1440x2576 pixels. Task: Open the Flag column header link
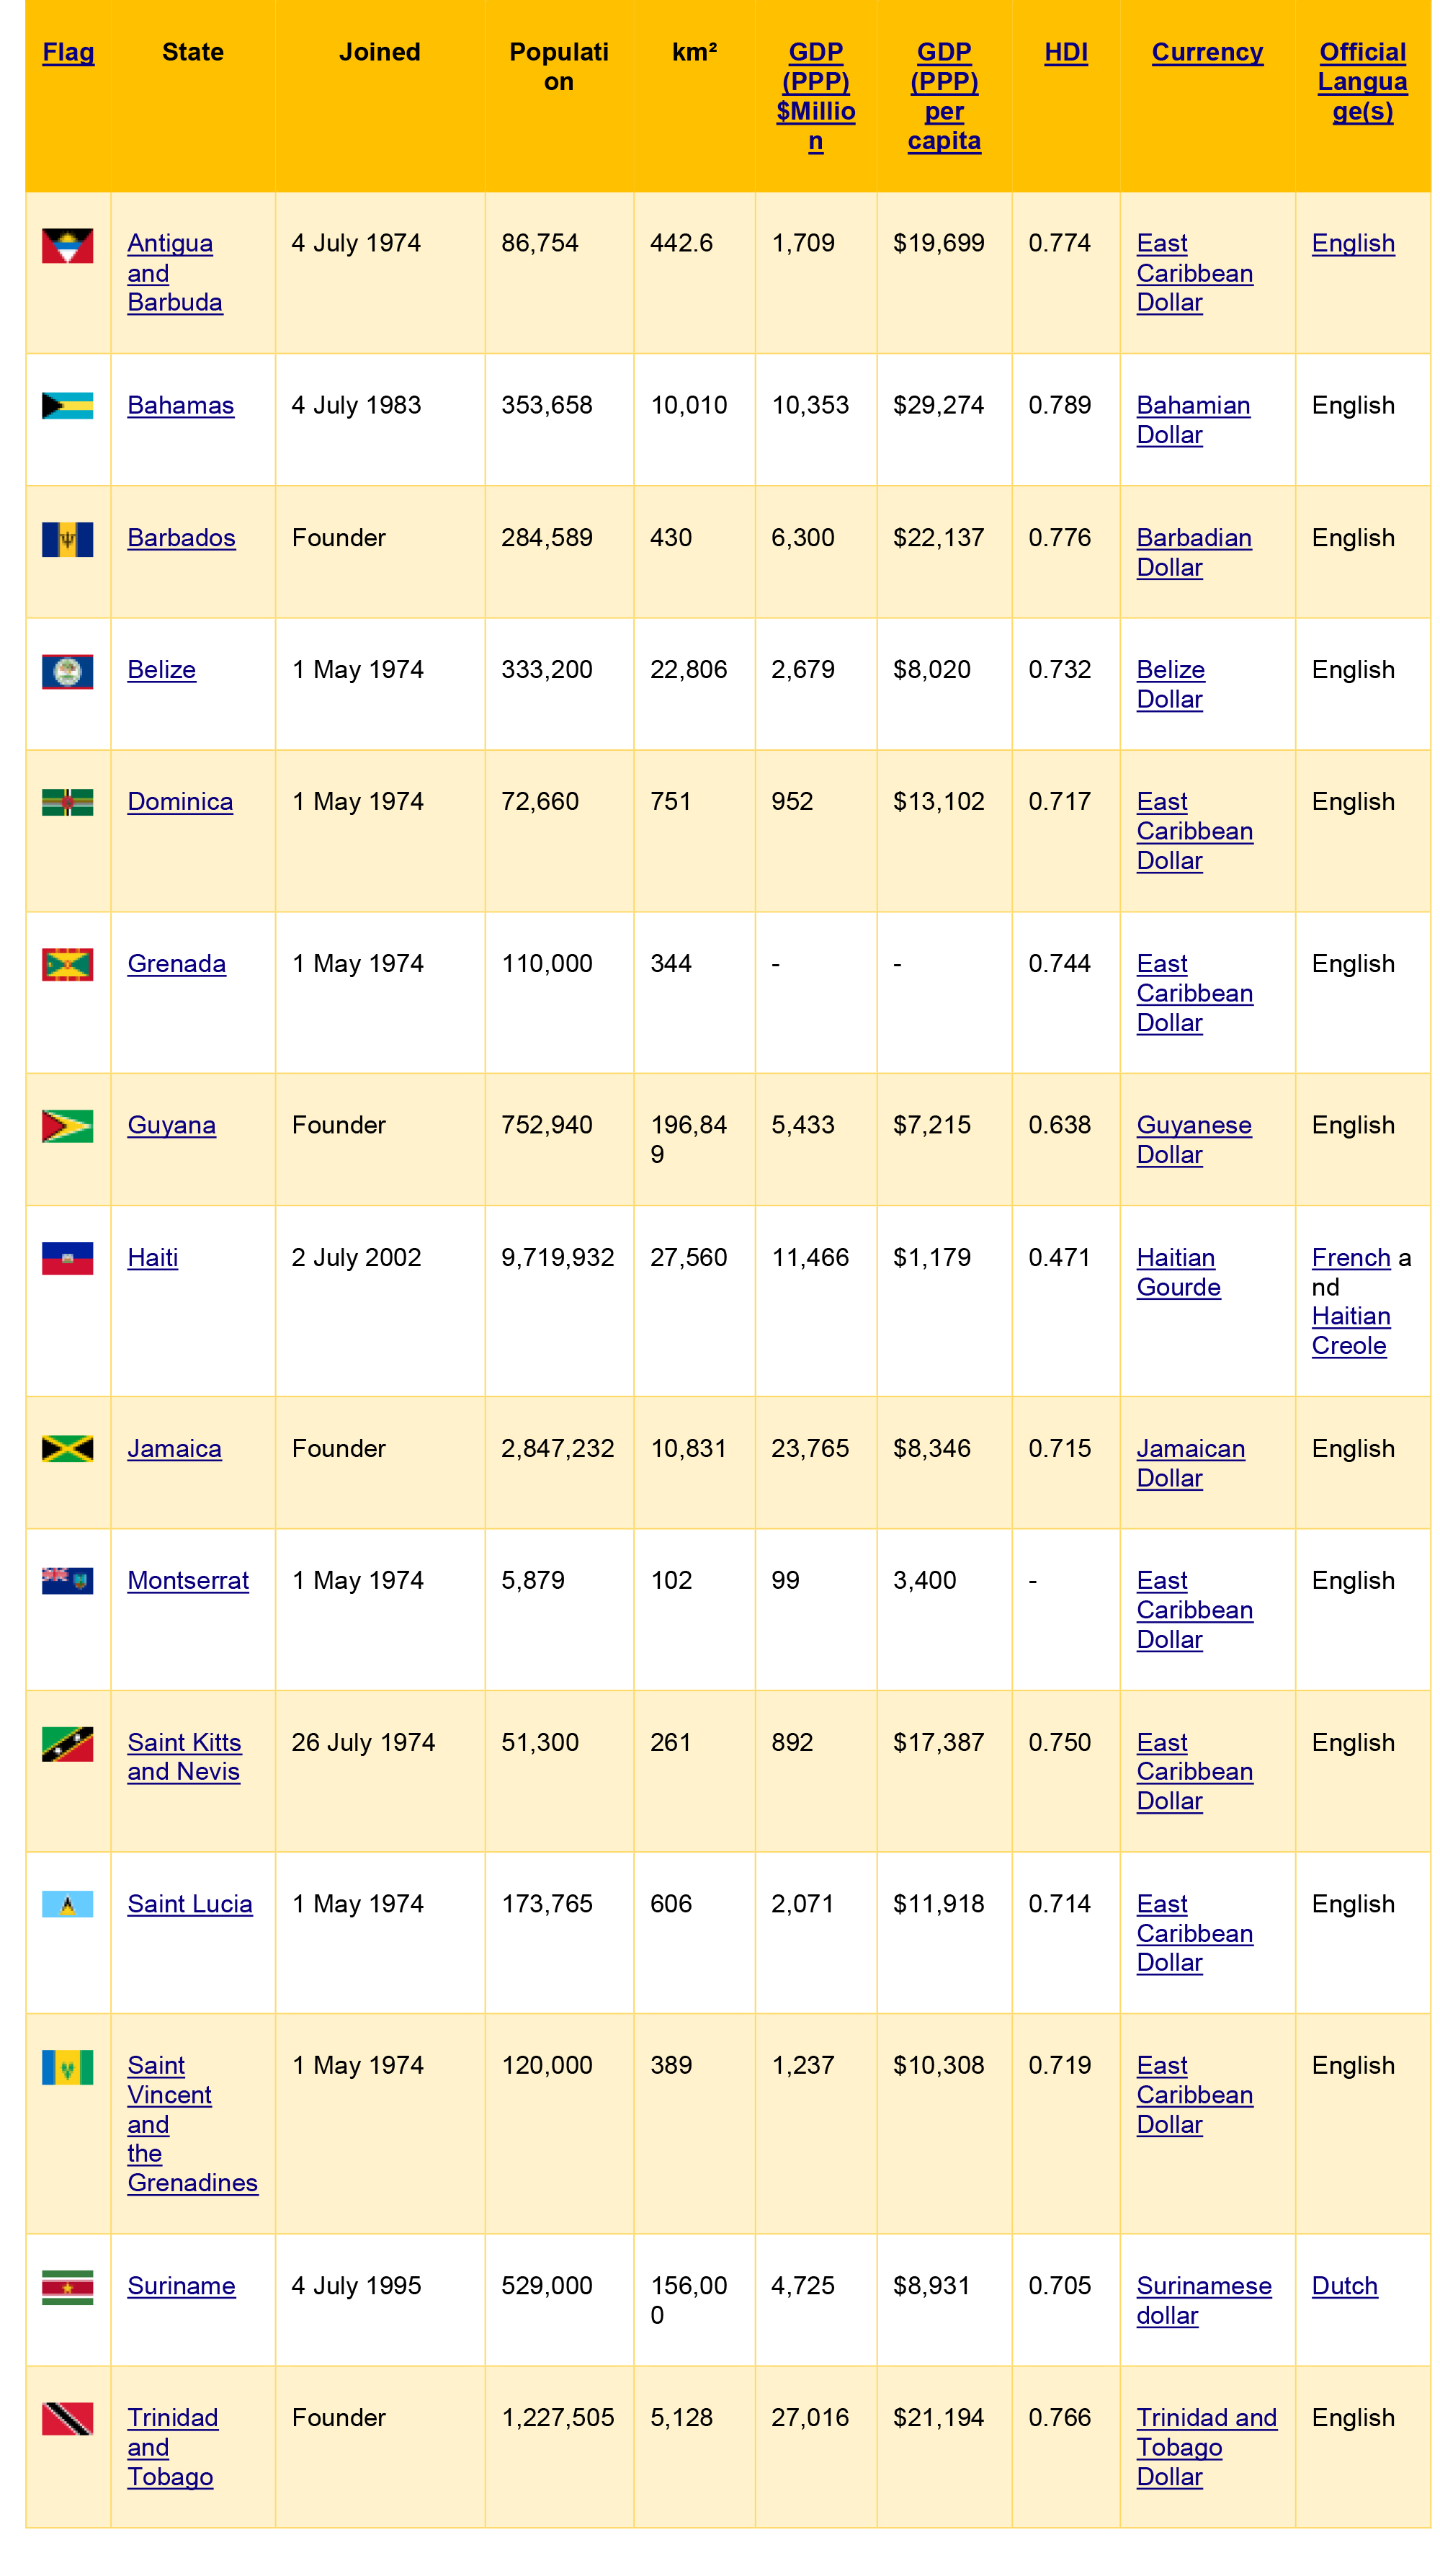coord(68,52)
